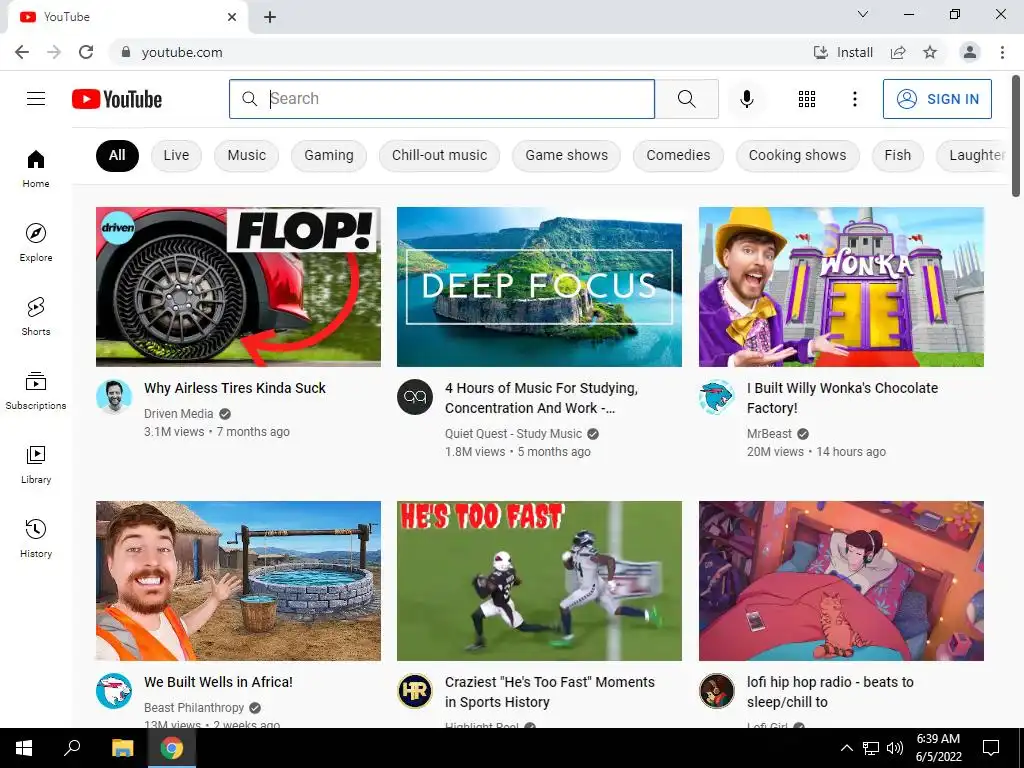Play Wonka factory thumbnail
The image size is (1024, 768).
(x=841, y=287)
